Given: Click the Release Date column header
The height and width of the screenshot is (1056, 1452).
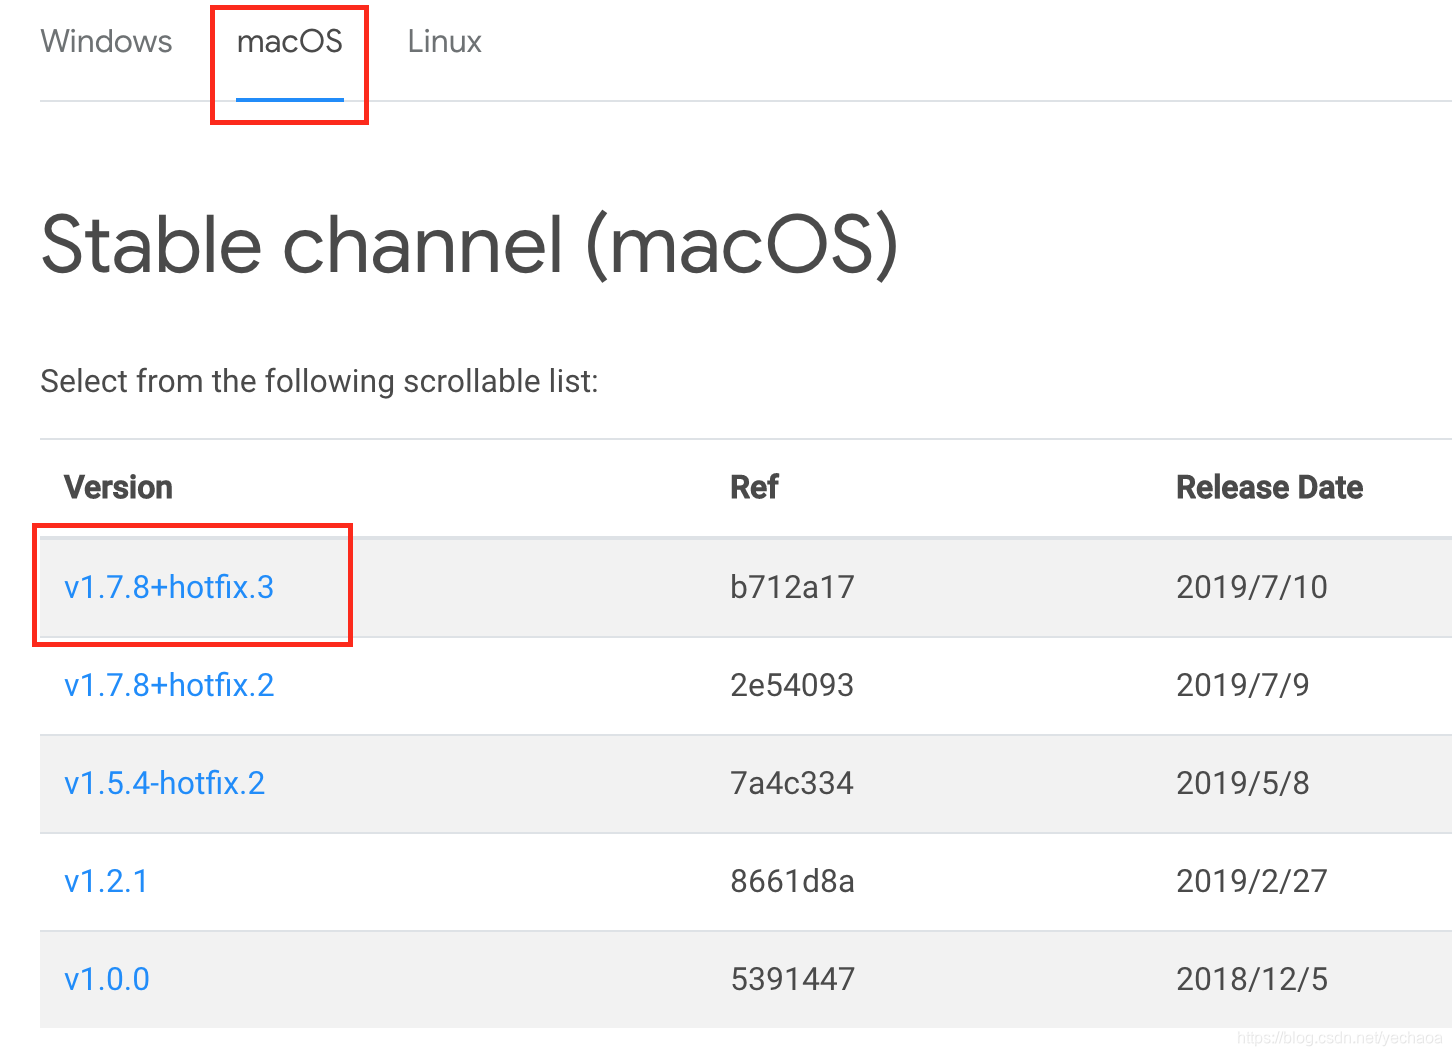Looking at the screenshot, I should 1269,487.
